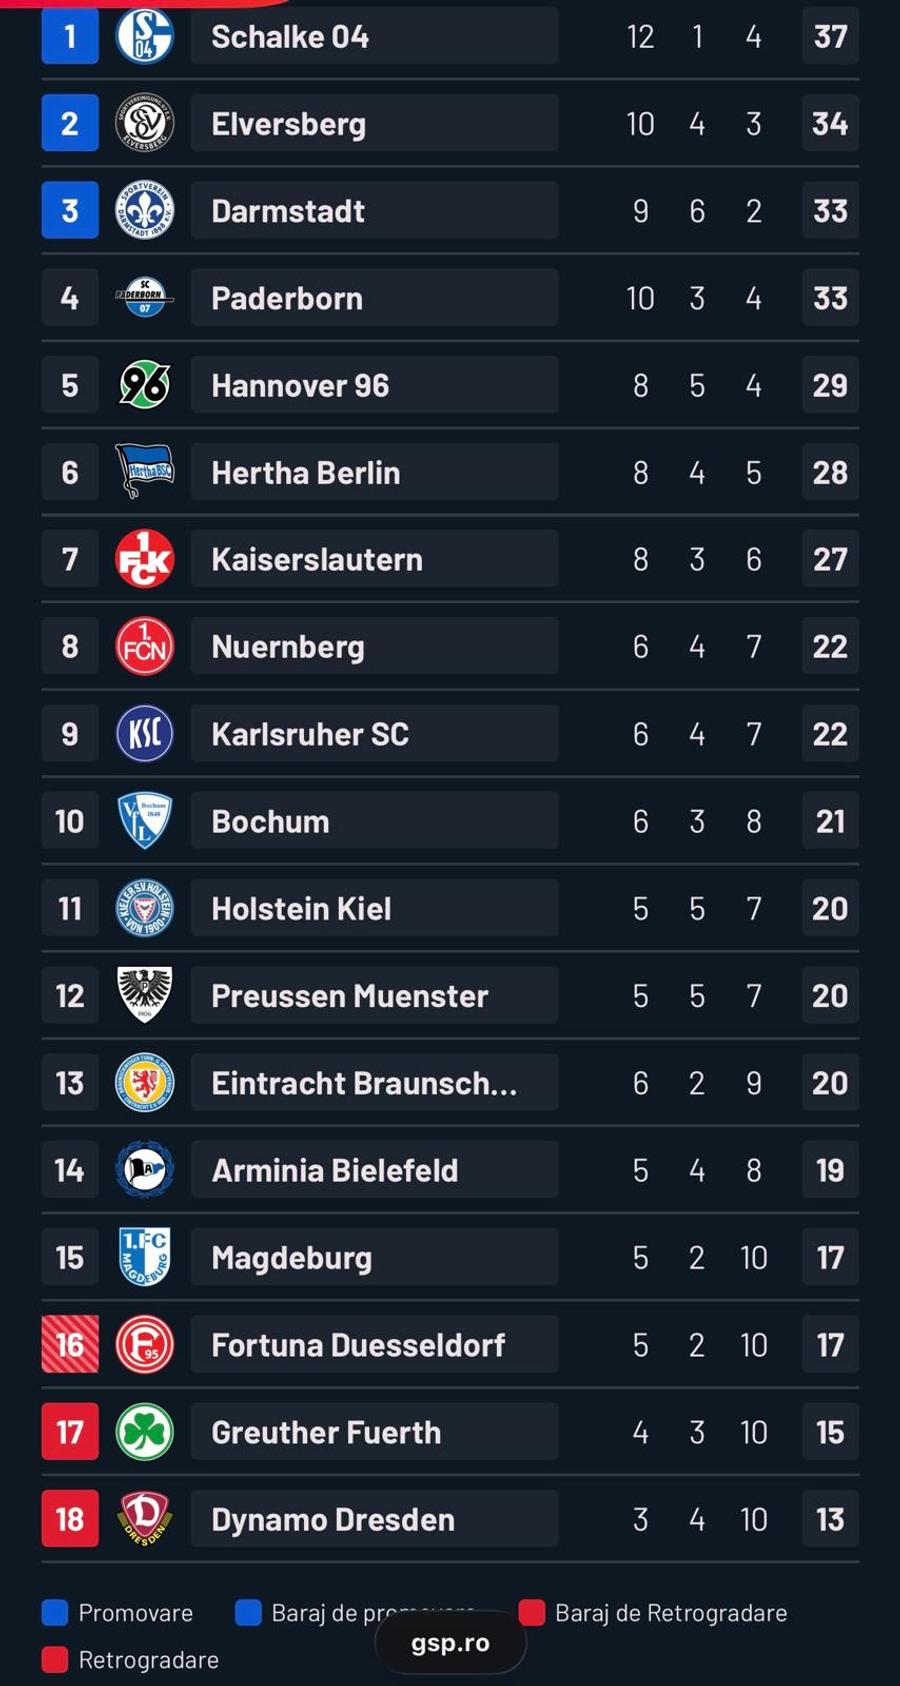
Task: Click the red Retrogradare legend swatch
Action: pyautogui.click(x=55, y=1660)
